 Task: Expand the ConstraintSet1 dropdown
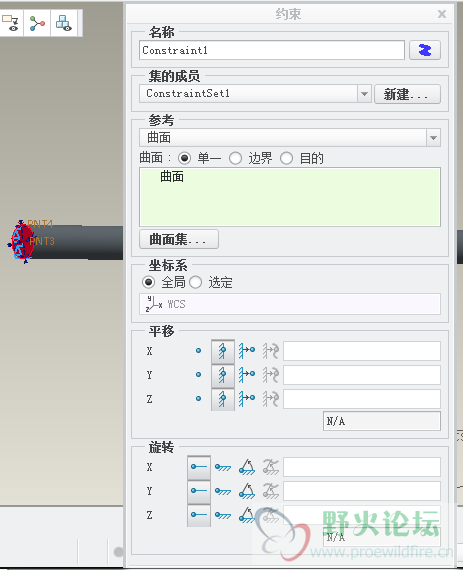[364, 94]
